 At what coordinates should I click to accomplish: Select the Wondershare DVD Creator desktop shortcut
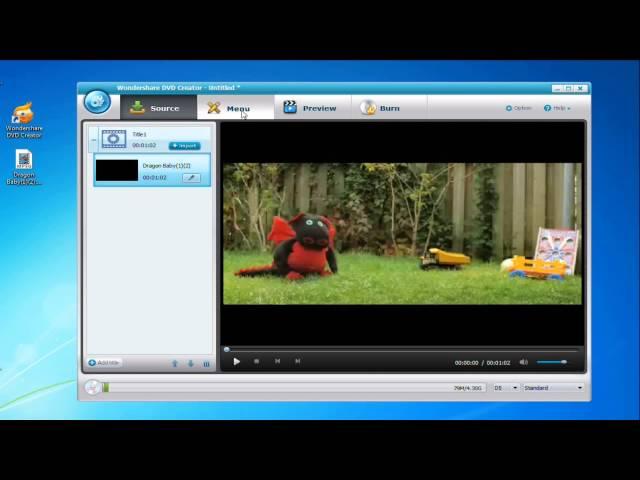[24, 120]
